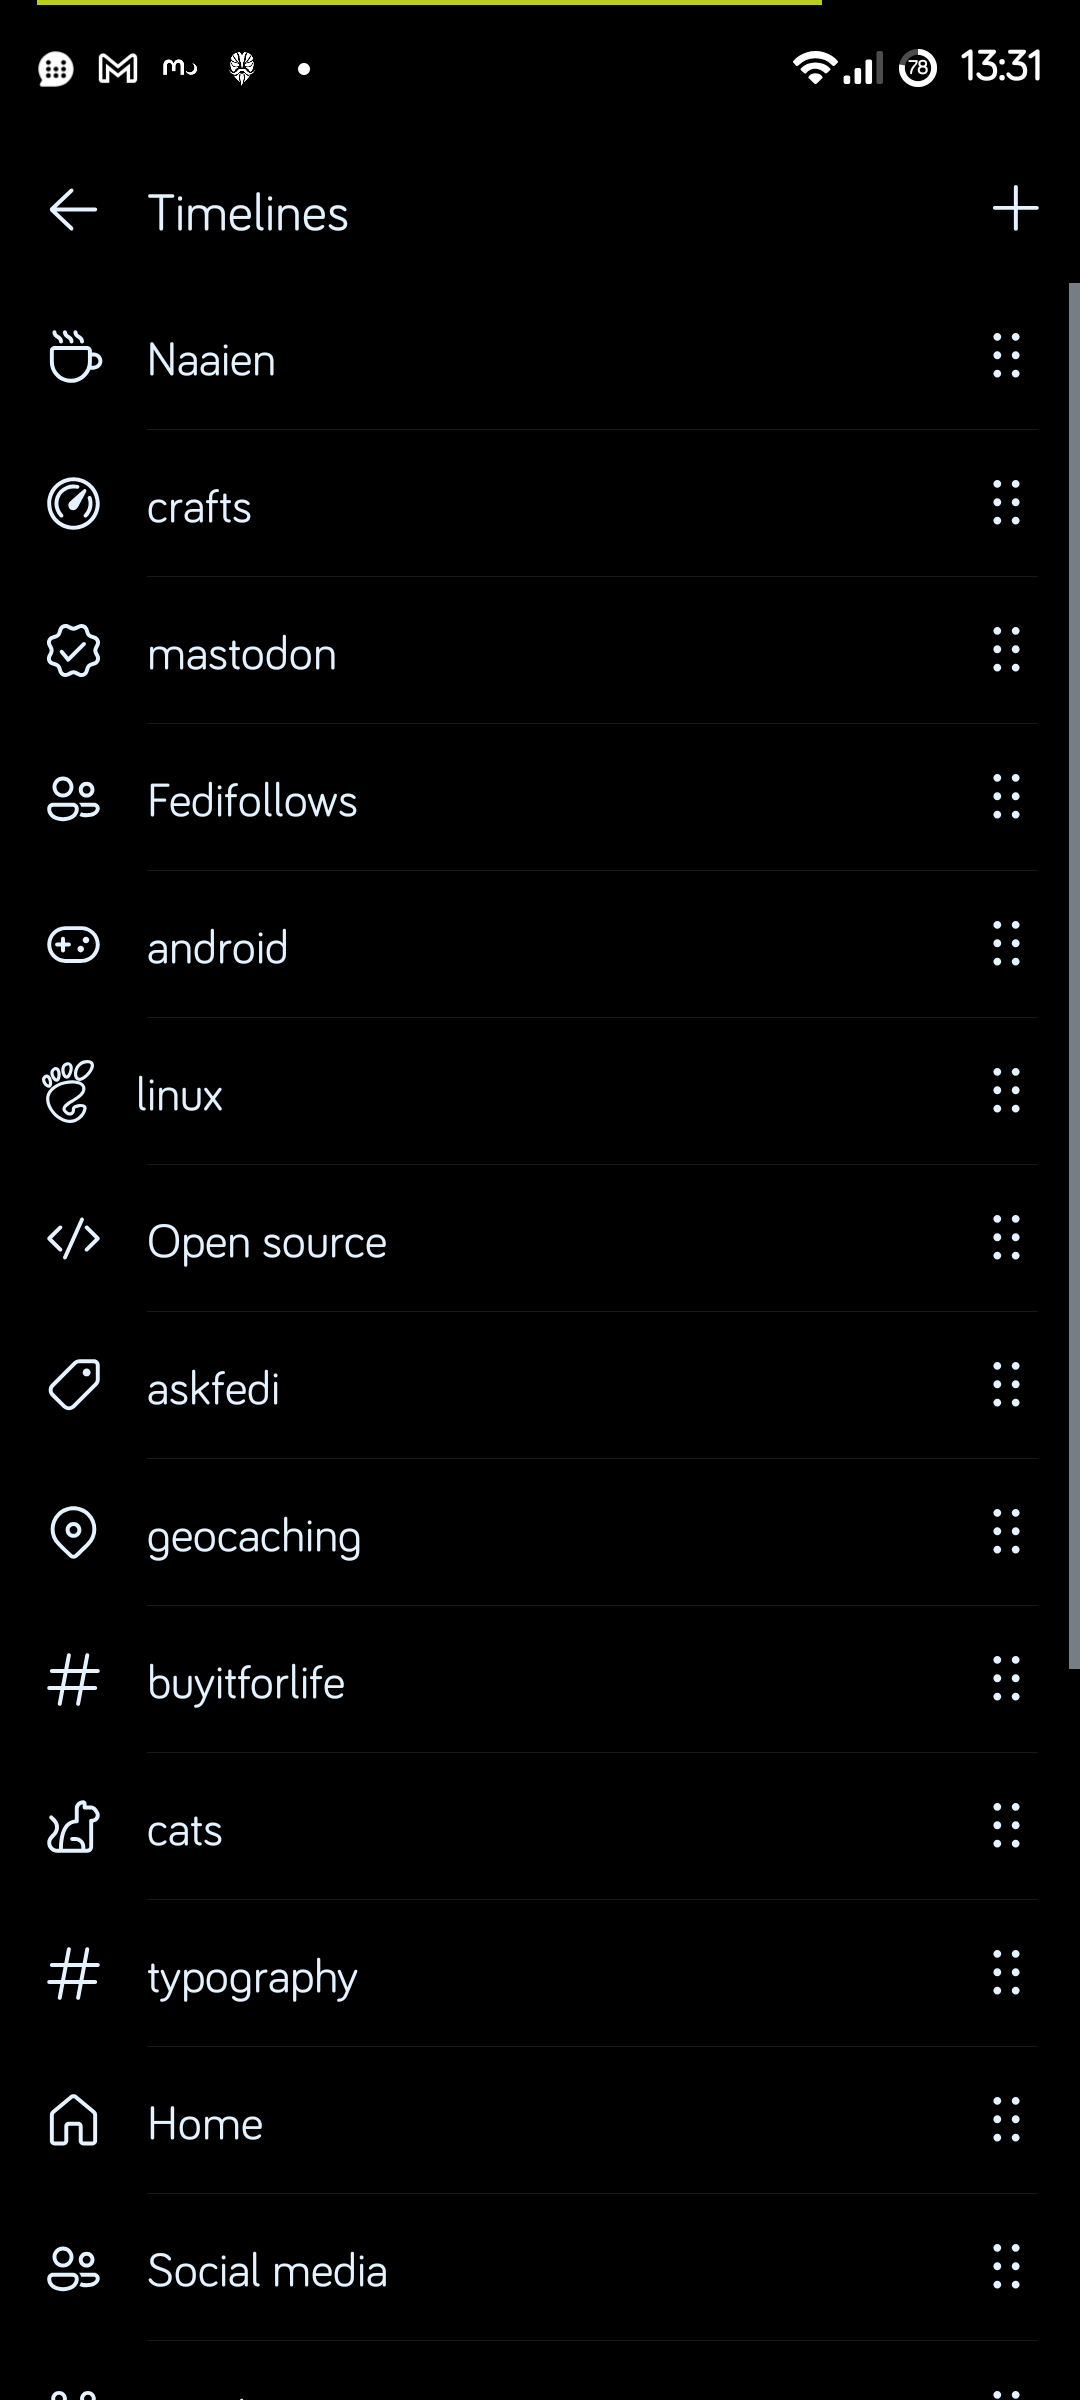Viewport: 1080px width, 2400px height.
Task: Click the vertical scrollbar on the right edge
Action: pos(1074,975)
